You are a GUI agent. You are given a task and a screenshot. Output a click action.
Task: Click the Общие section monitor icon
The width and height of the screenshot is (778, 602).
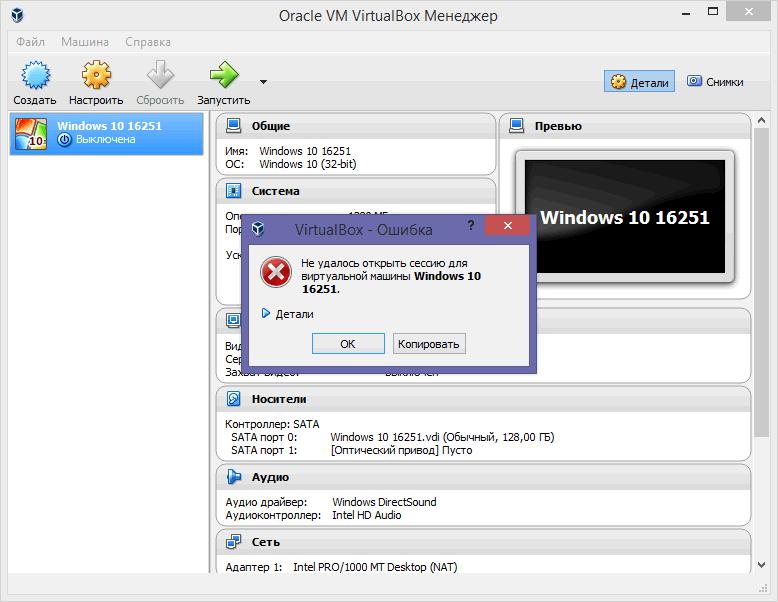[x=233, y=126]
